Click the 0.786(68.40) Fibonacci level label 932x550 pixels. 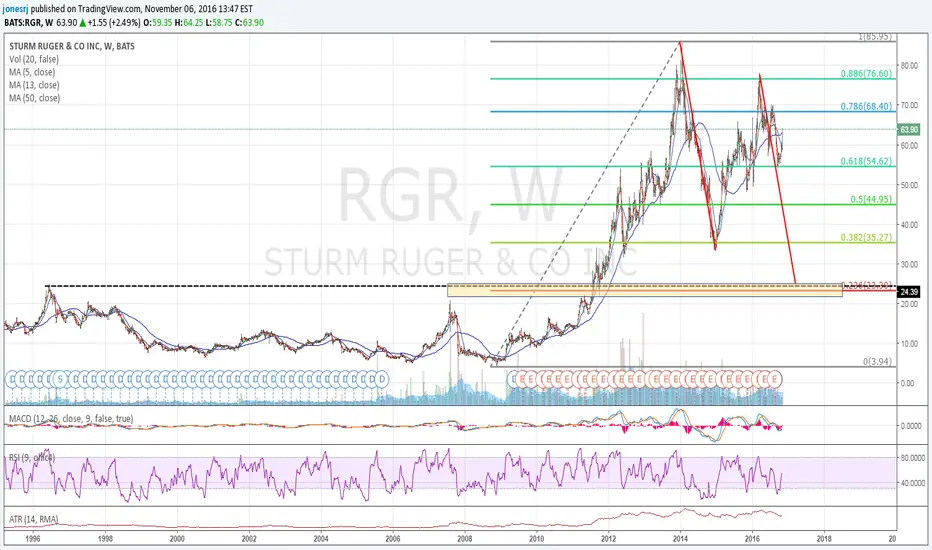tap(866, 106)
